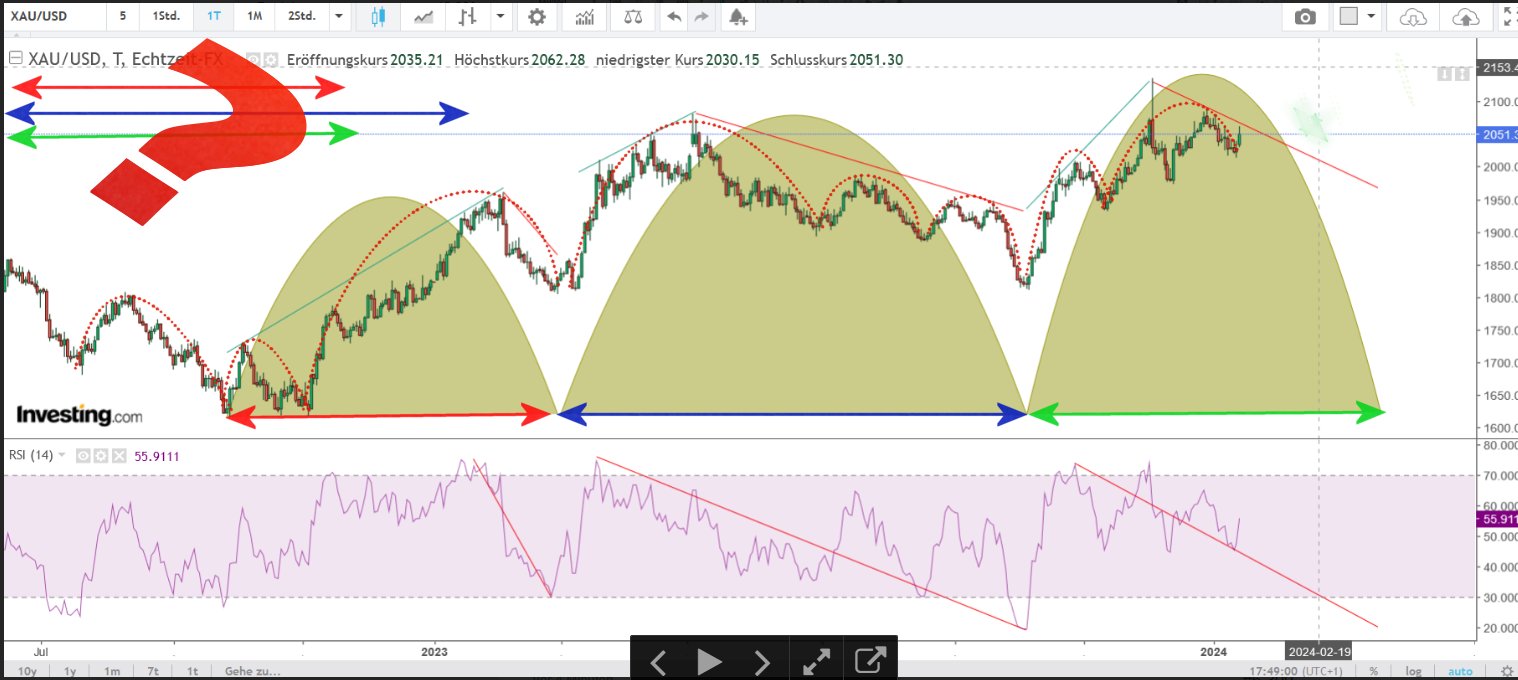
Task: Select the candlestick chart type icon
Action: pyautogui.click(x=377, y=17)
